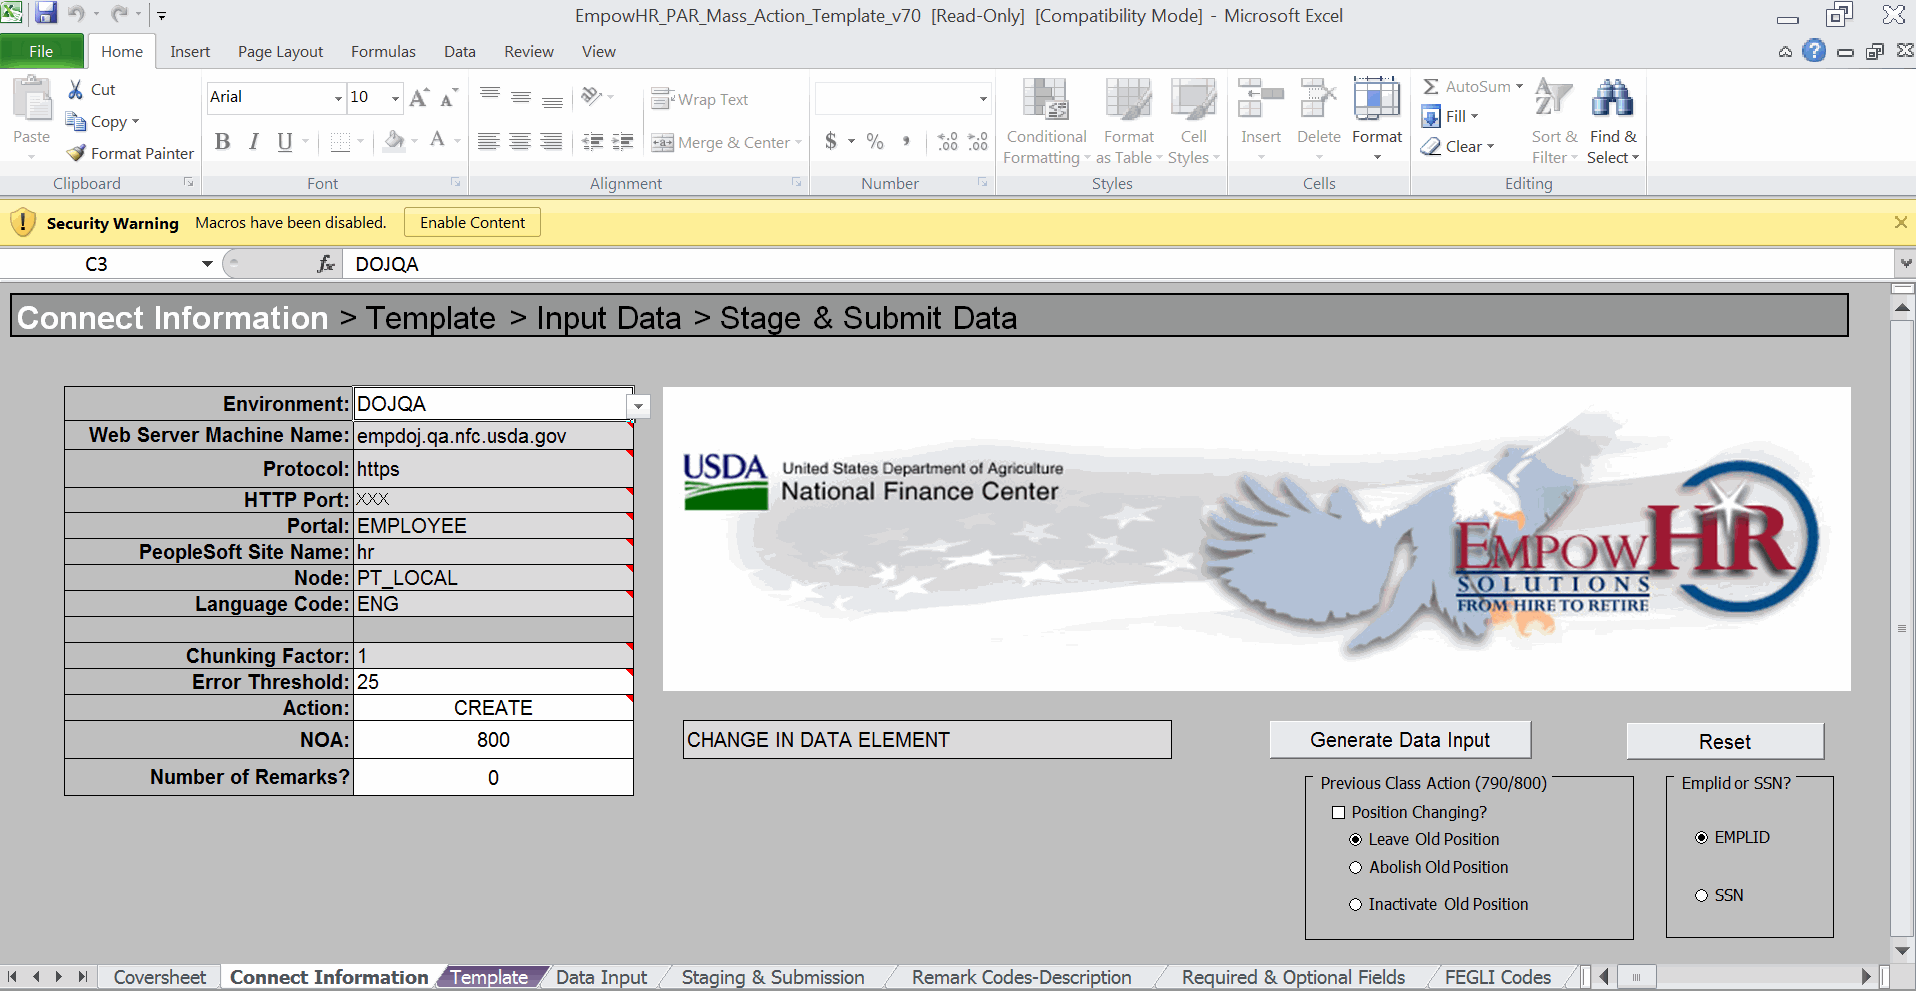Image resolution: width=1916 pixels, height=991 pixels.
Task: Click the Accounting Number Format dollar icon
Action: pos(831,141)
